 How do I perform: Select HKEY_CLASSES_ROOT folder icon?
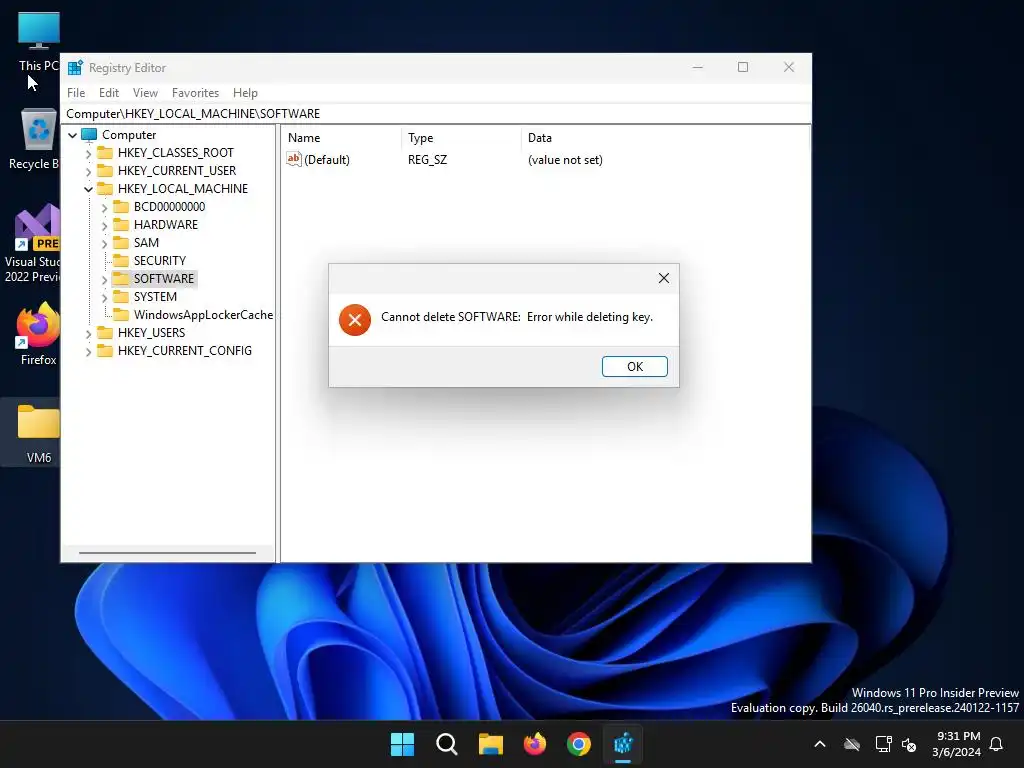click(104, 153)
